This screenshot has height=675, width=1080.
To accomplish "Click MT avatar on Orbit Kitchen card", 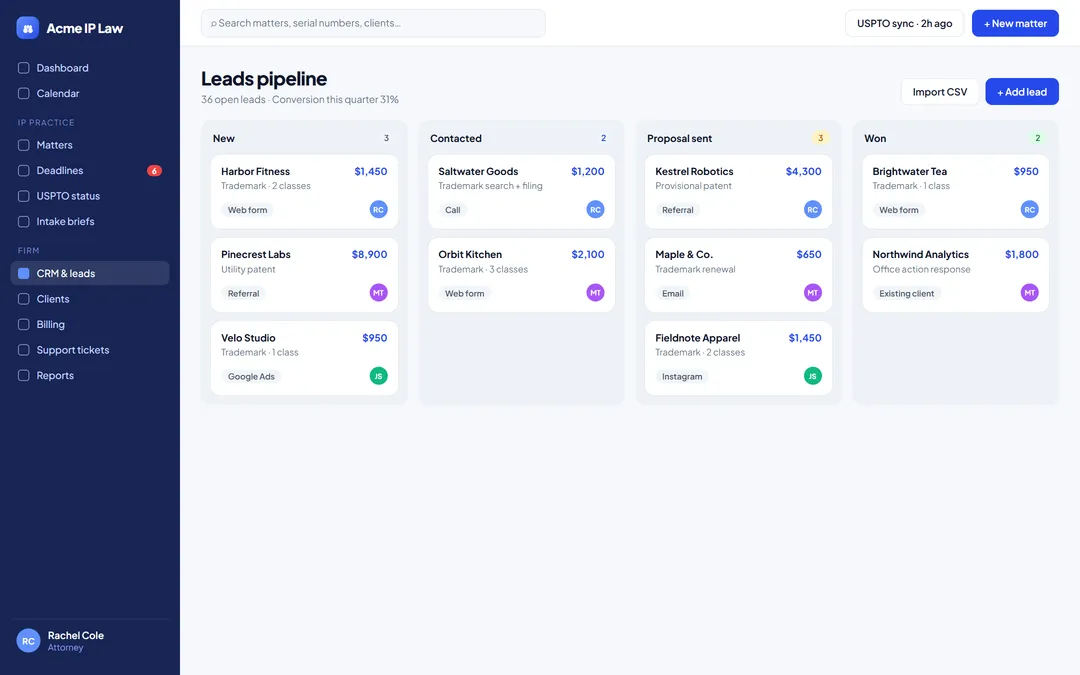I will coord(595,293).
